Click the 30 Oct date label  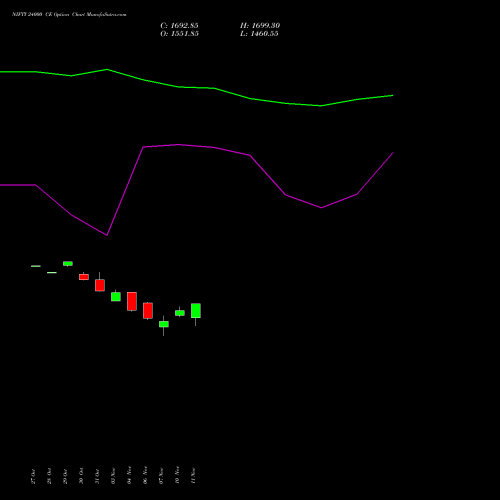81,476
